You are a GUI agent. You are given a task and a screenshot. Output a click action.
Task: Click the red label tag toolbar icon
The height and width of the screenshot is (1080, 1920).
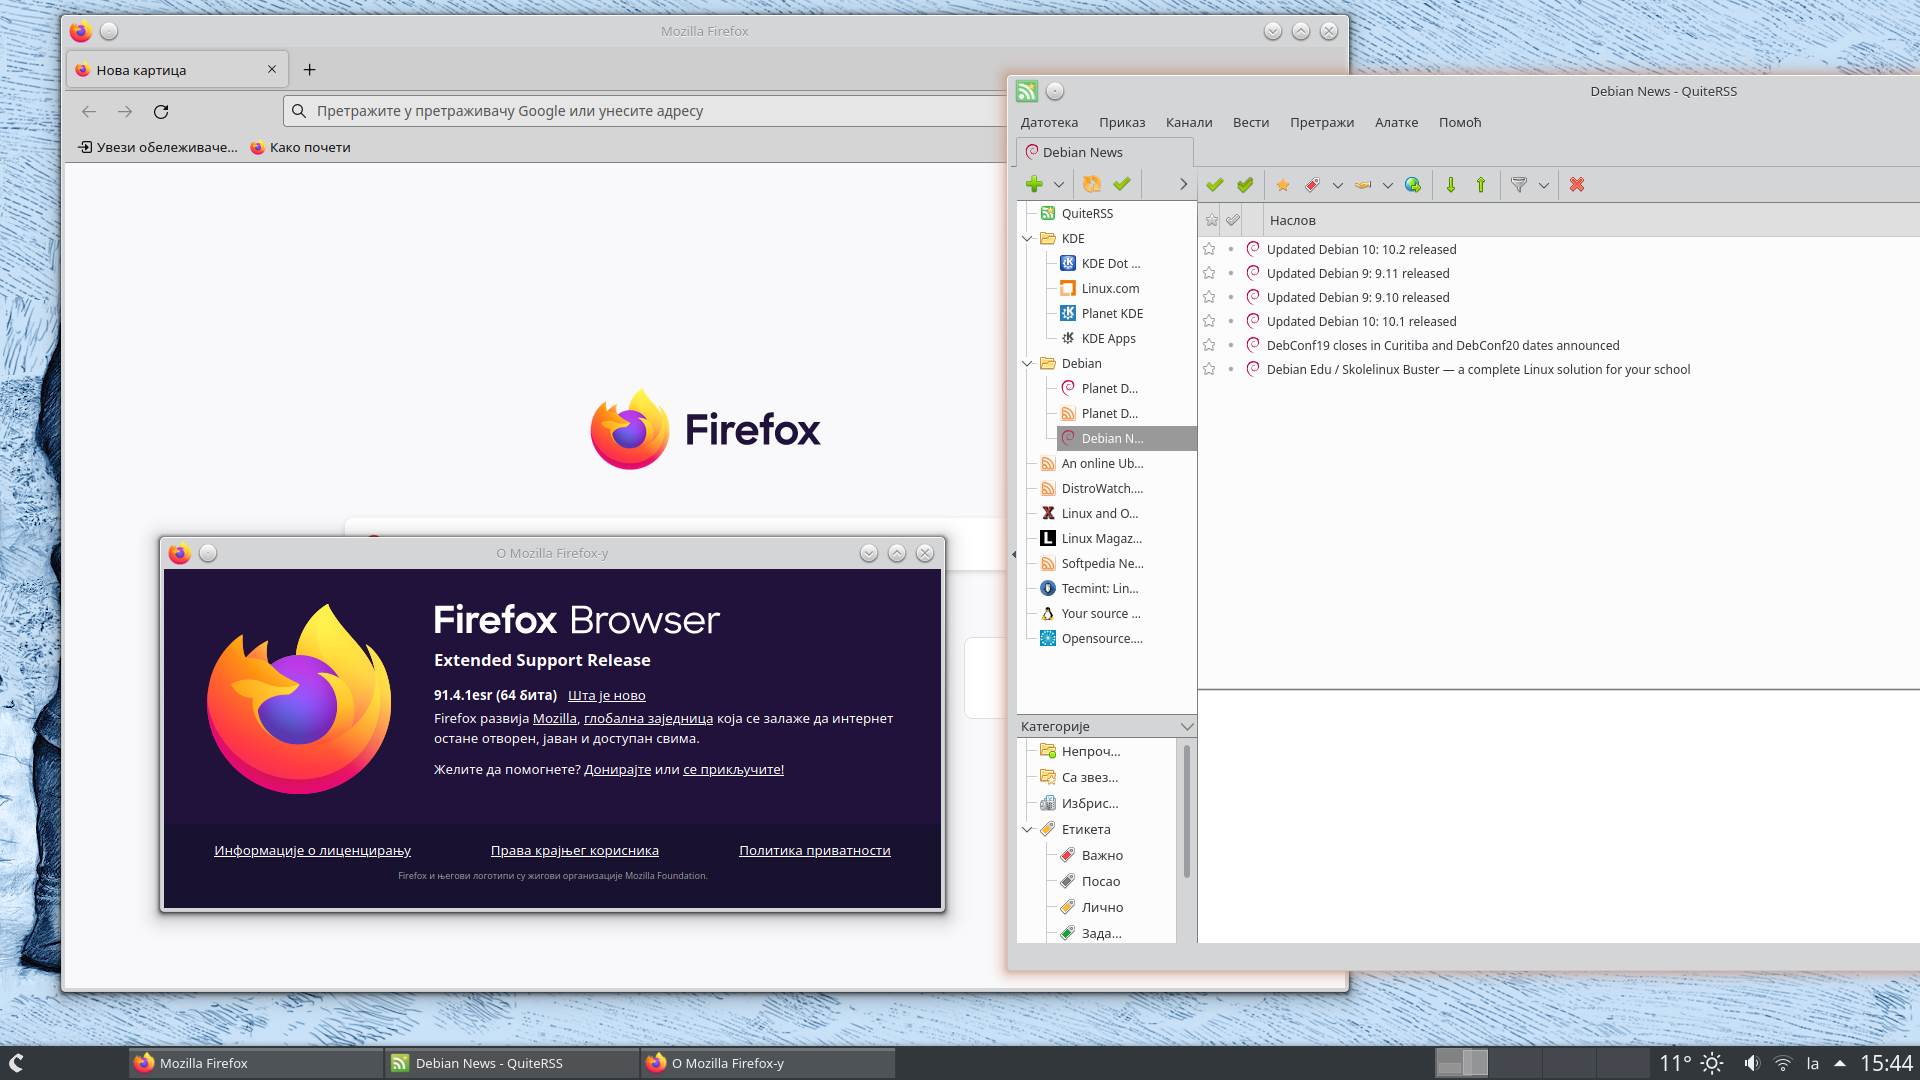(x=1312, y=185)
